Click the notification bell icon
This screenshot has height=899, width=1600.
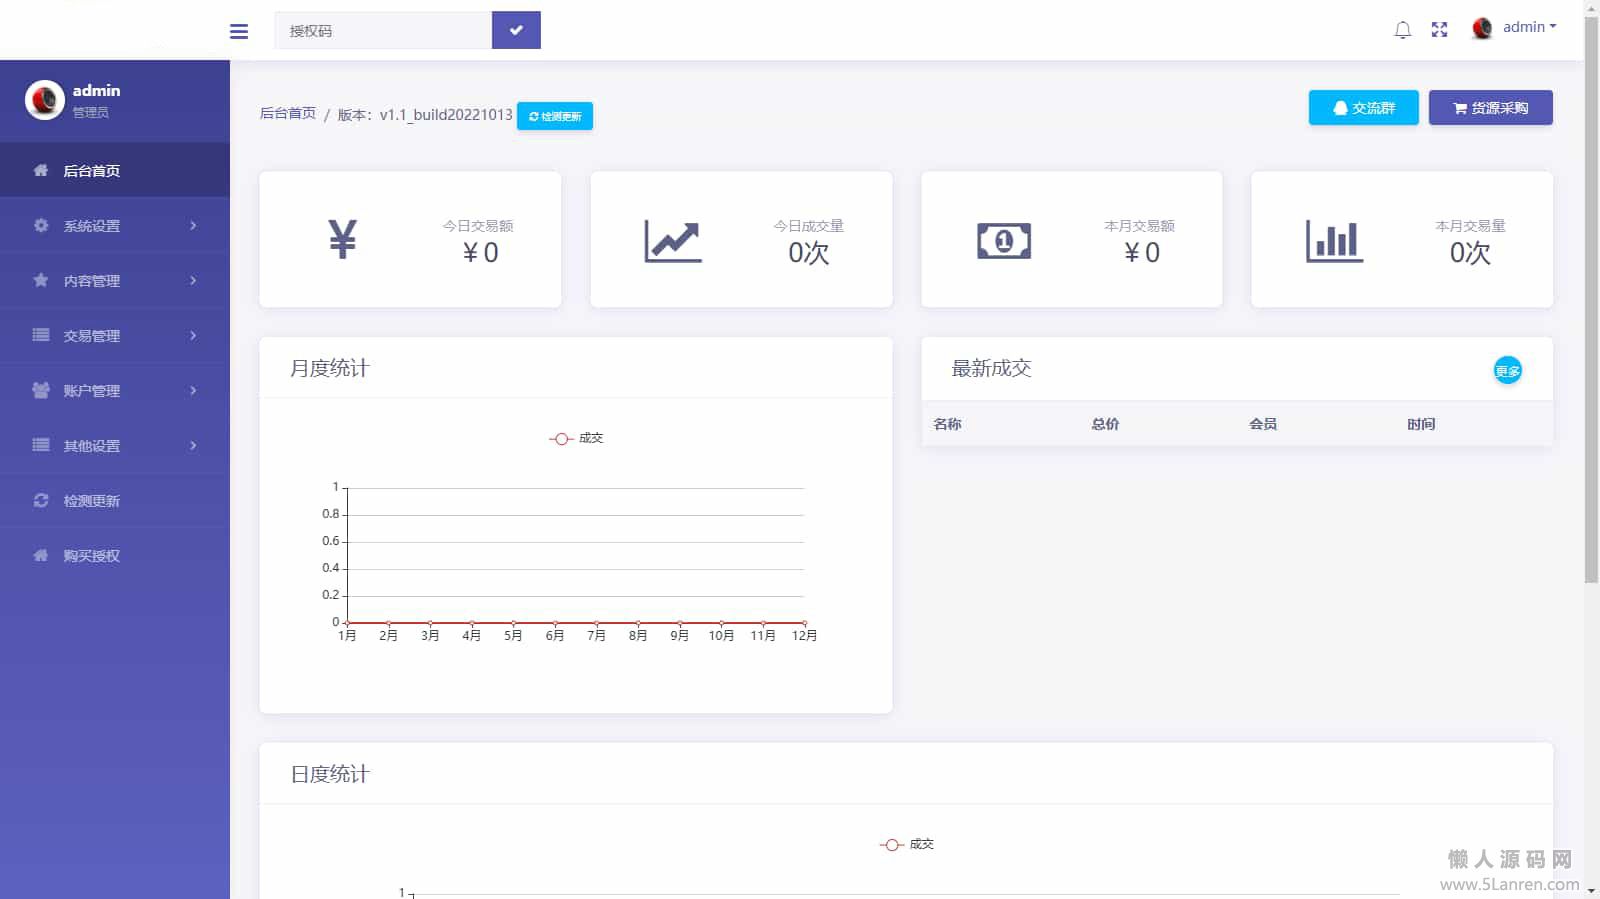pos(1402,30)
